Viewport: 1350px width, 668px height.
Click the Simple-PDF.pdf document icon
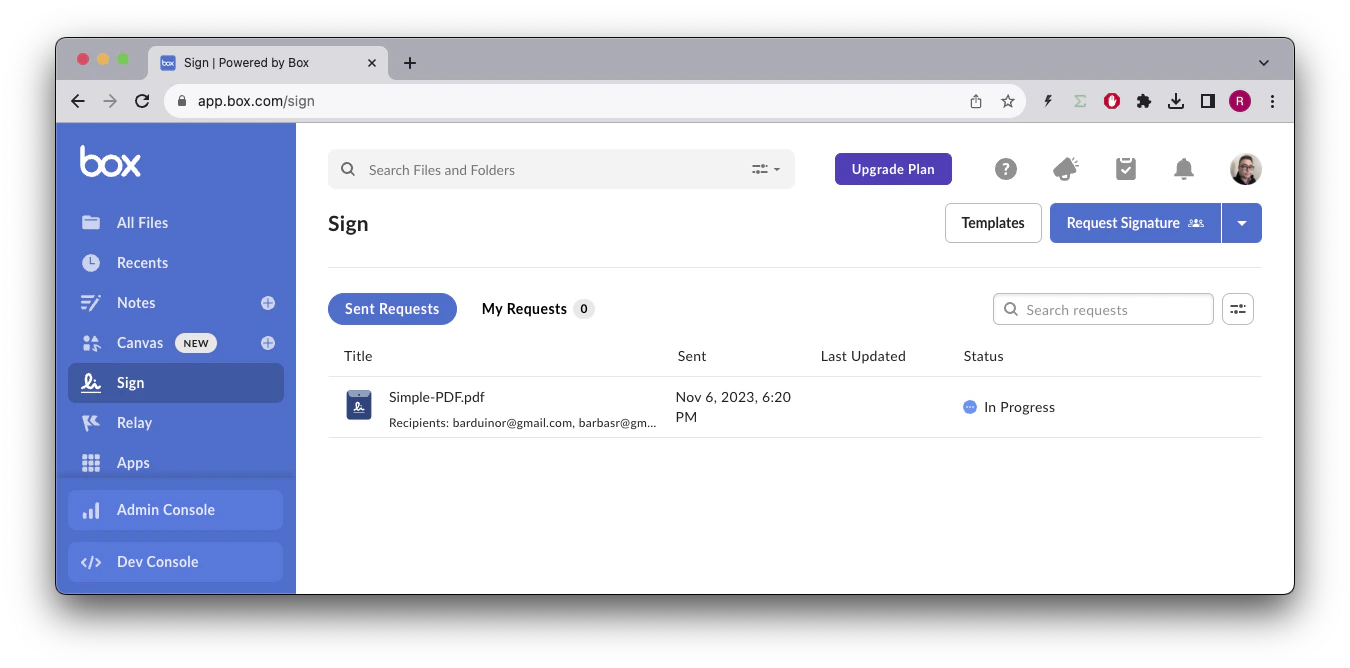tap(359, 405)
